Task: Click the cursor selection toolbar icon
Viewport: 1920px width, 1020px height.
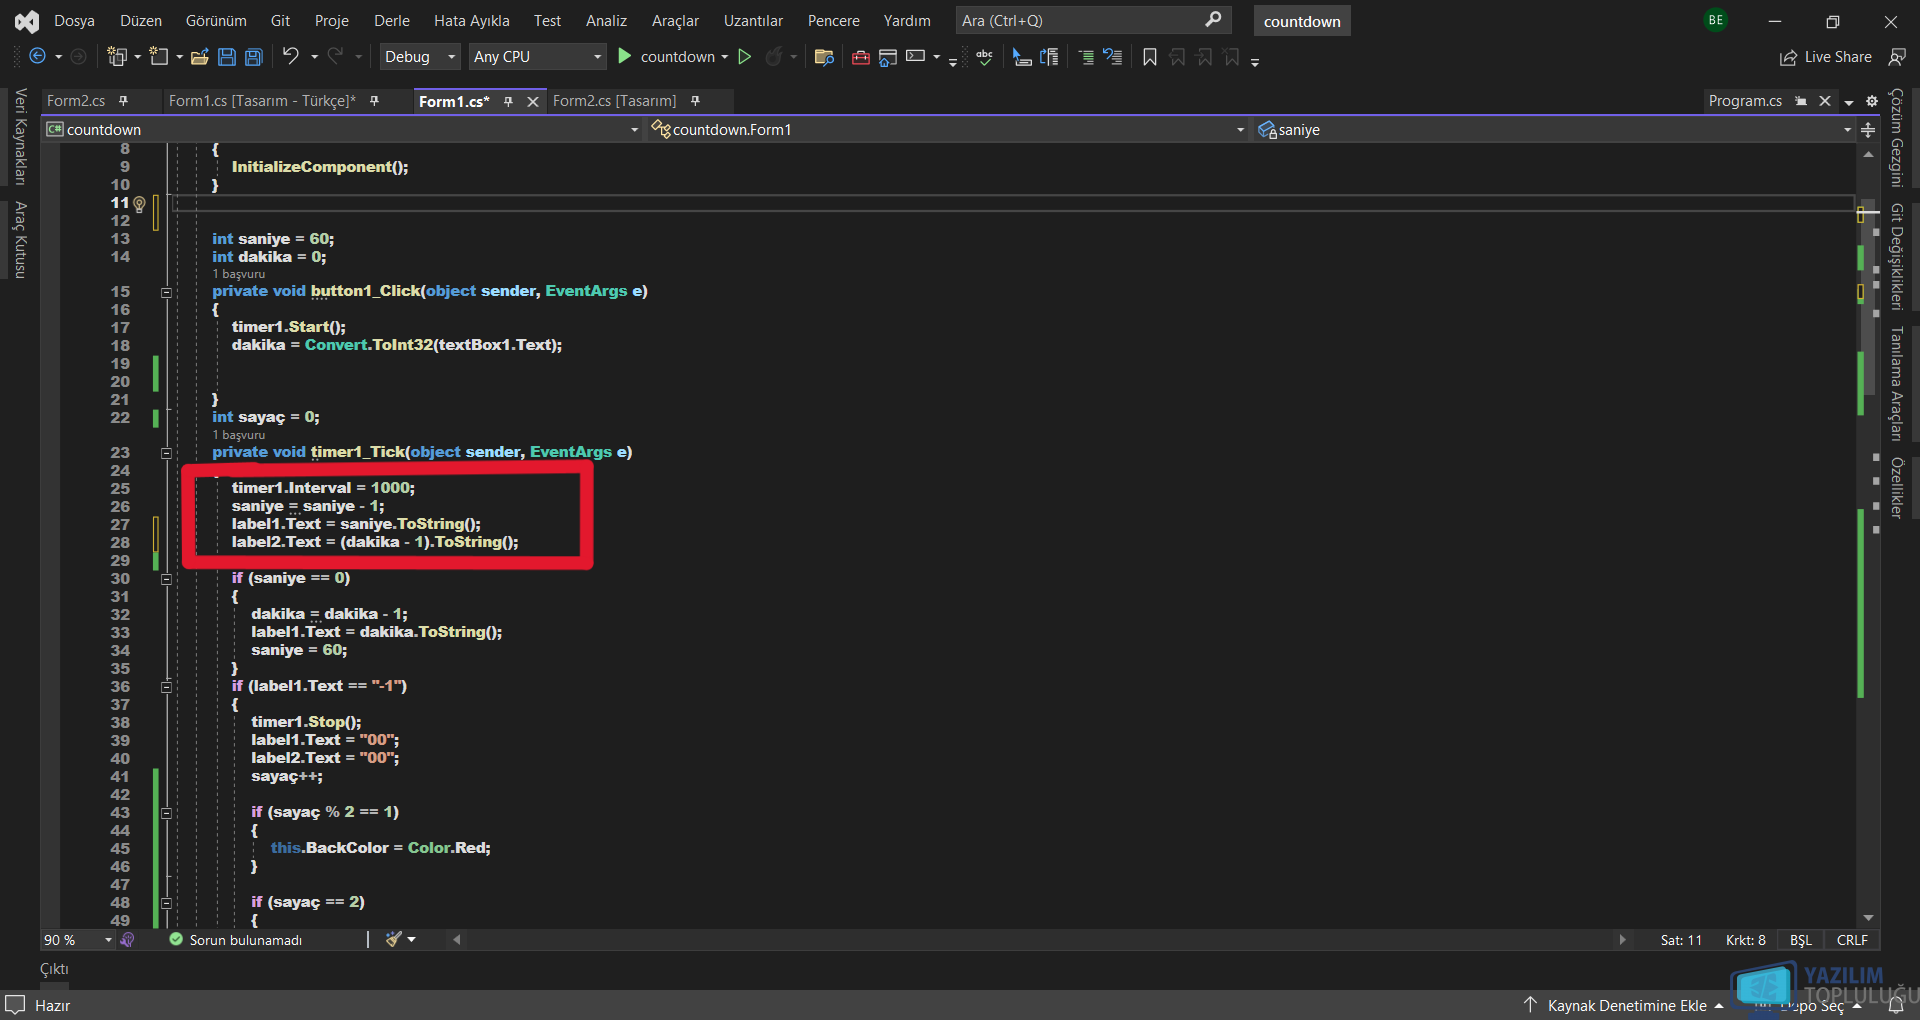Action: (x=1022, y=57)
